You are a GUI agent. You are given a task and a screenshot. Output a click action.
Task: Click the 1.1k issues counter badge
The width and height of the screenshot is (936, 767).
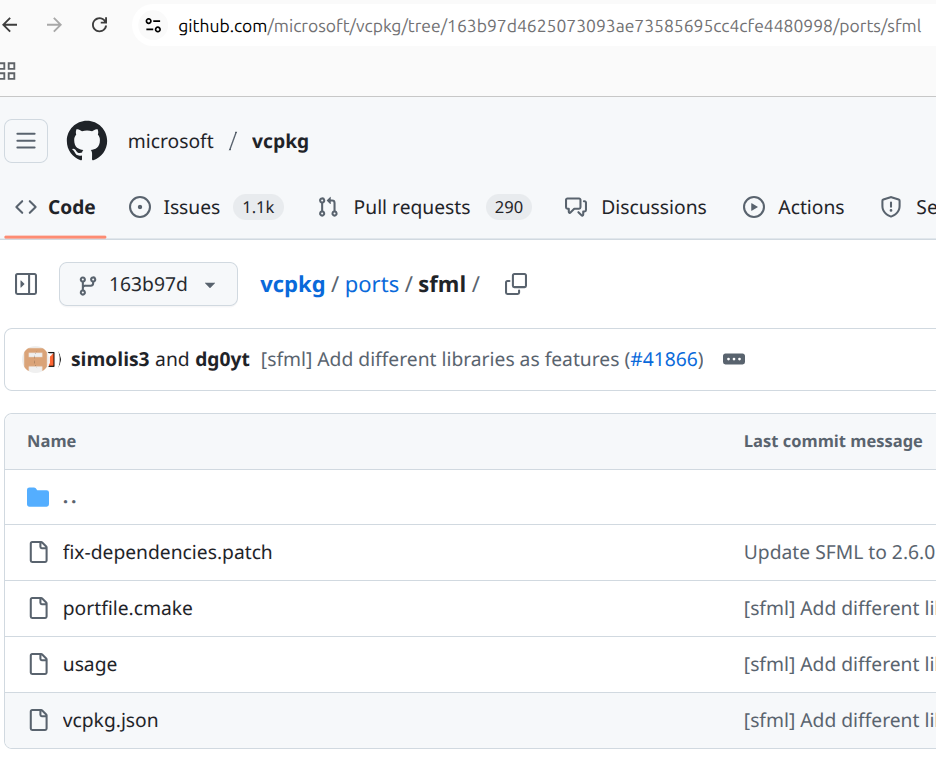[x=258, y=207]
